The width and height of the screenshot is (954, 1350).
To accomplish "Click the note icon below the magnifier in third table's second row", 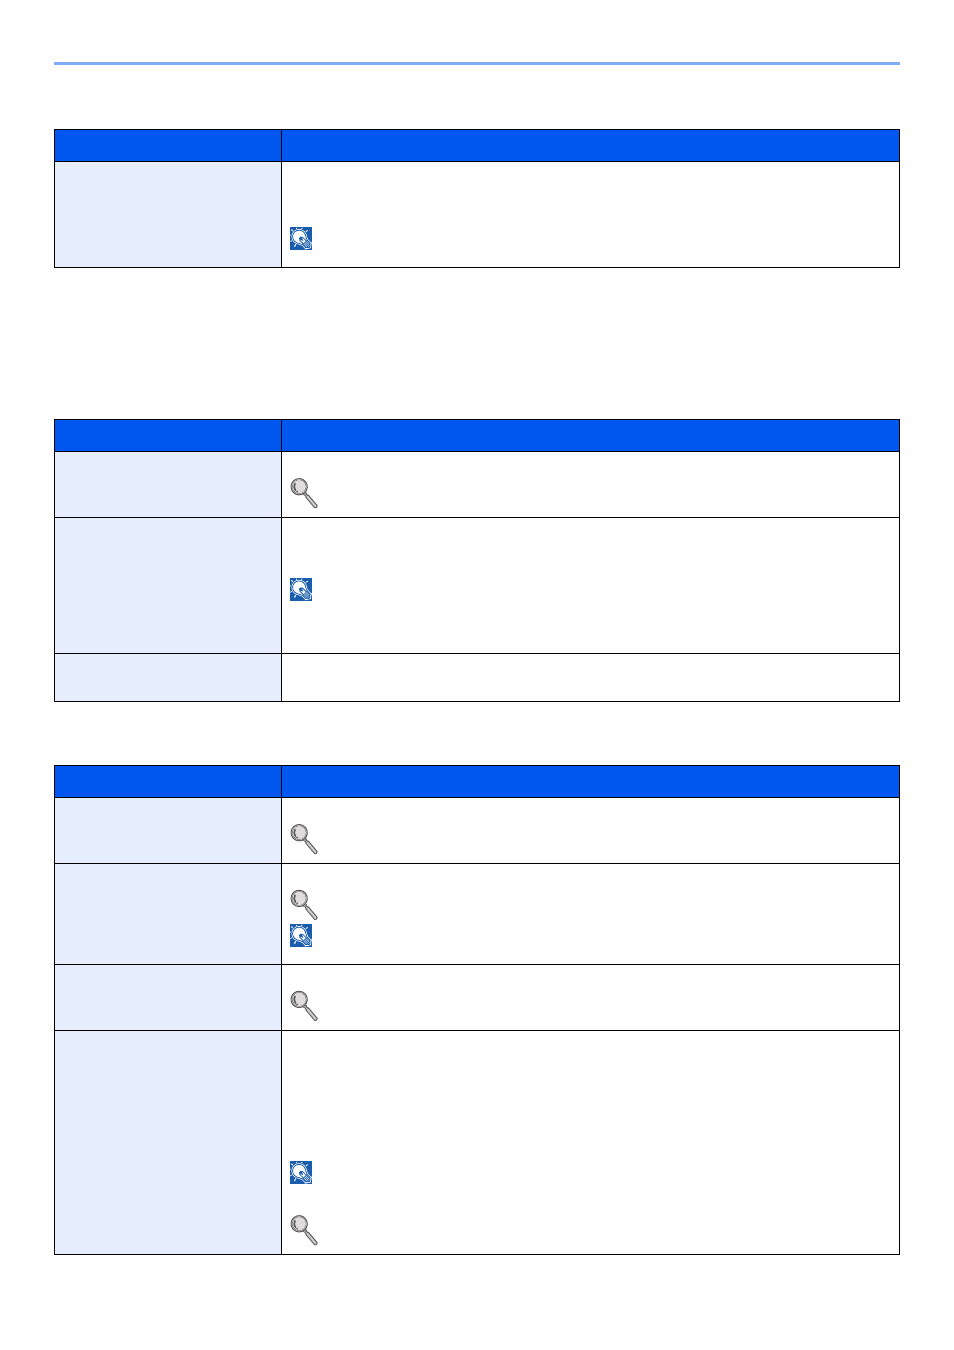I will pos(301,935).
